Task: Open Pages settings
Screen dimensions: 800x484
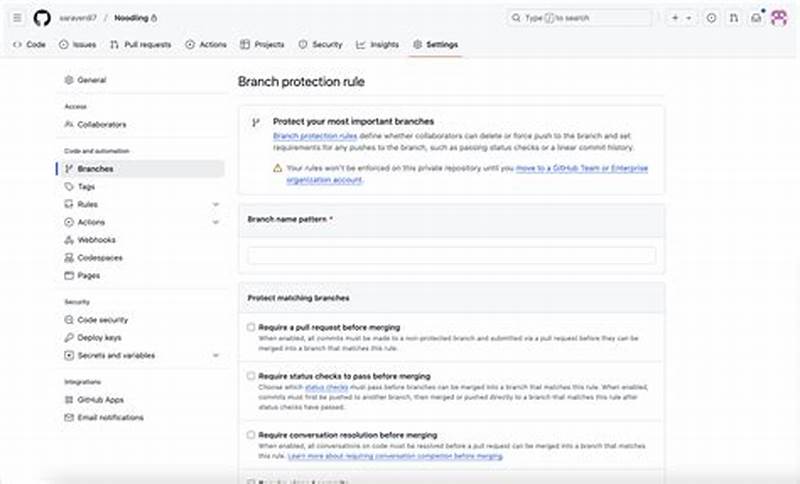Action: pyautogui.click(x=140, y=275)
